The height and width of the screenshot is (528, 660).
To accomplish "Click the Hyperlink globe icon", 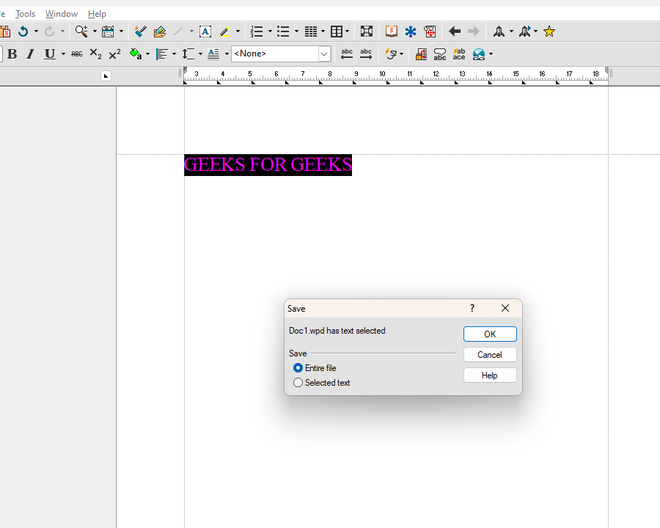I will point(479,54).
